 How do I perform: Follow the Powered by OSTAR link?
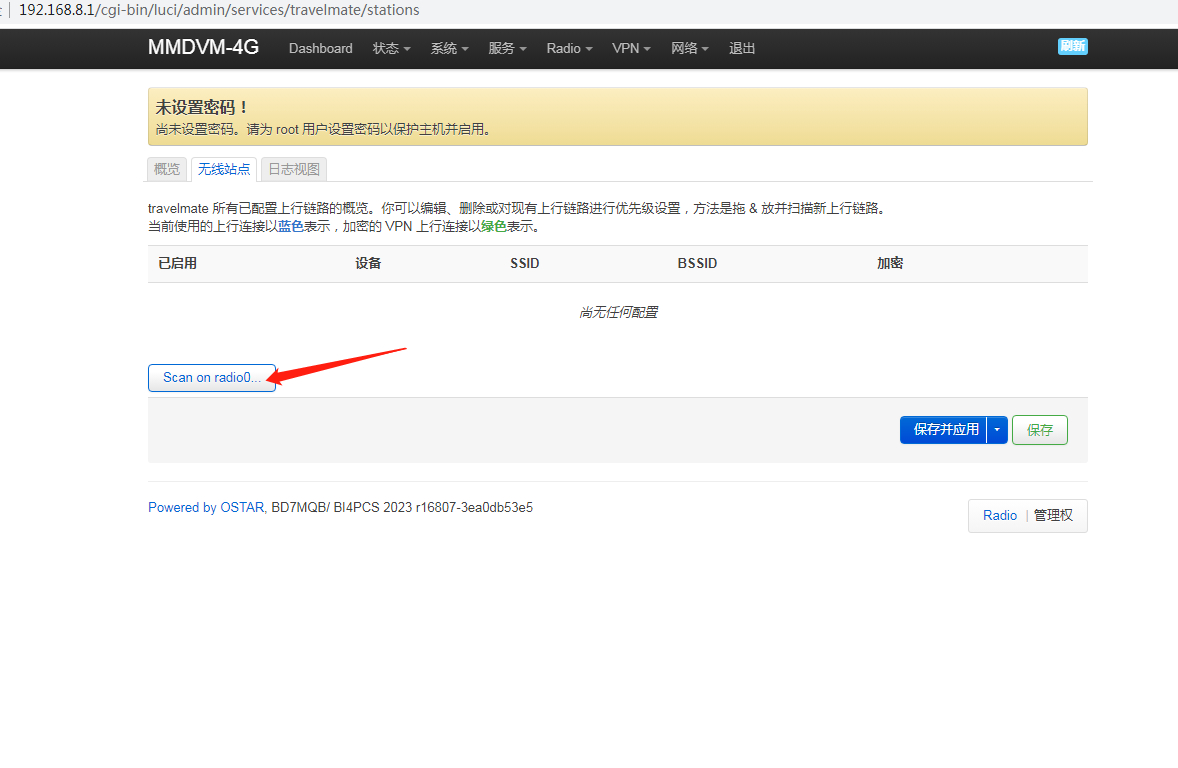pyautogui.click(x=206, y=507)
